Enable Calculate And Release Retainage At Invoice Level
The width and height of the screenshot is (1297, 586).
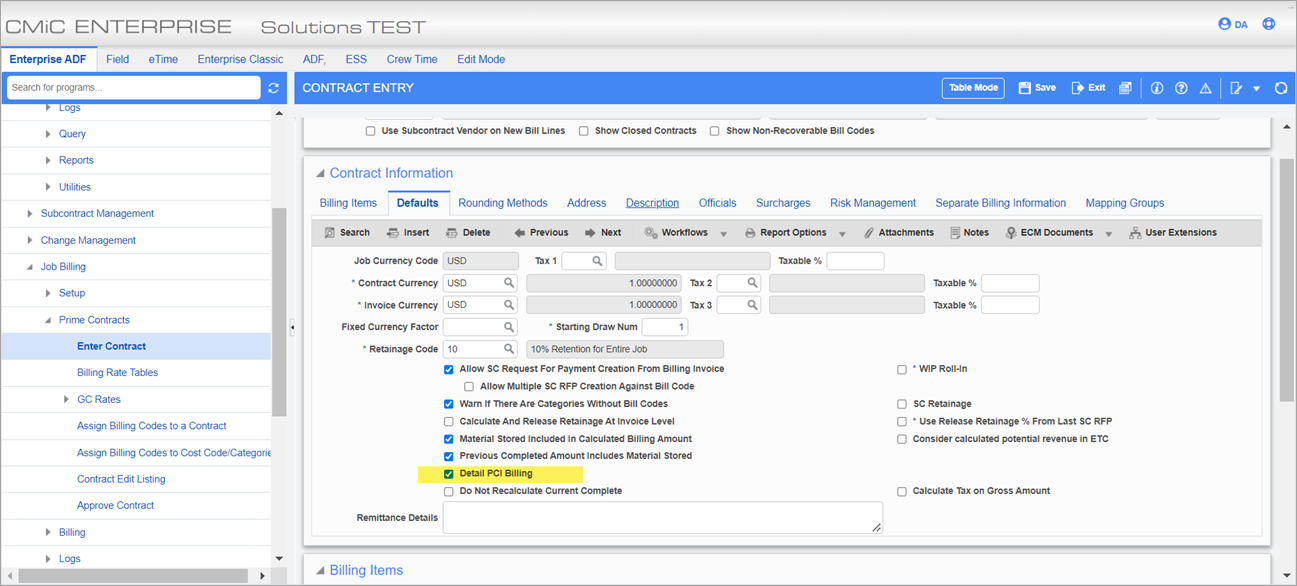(x=449, y=421)
